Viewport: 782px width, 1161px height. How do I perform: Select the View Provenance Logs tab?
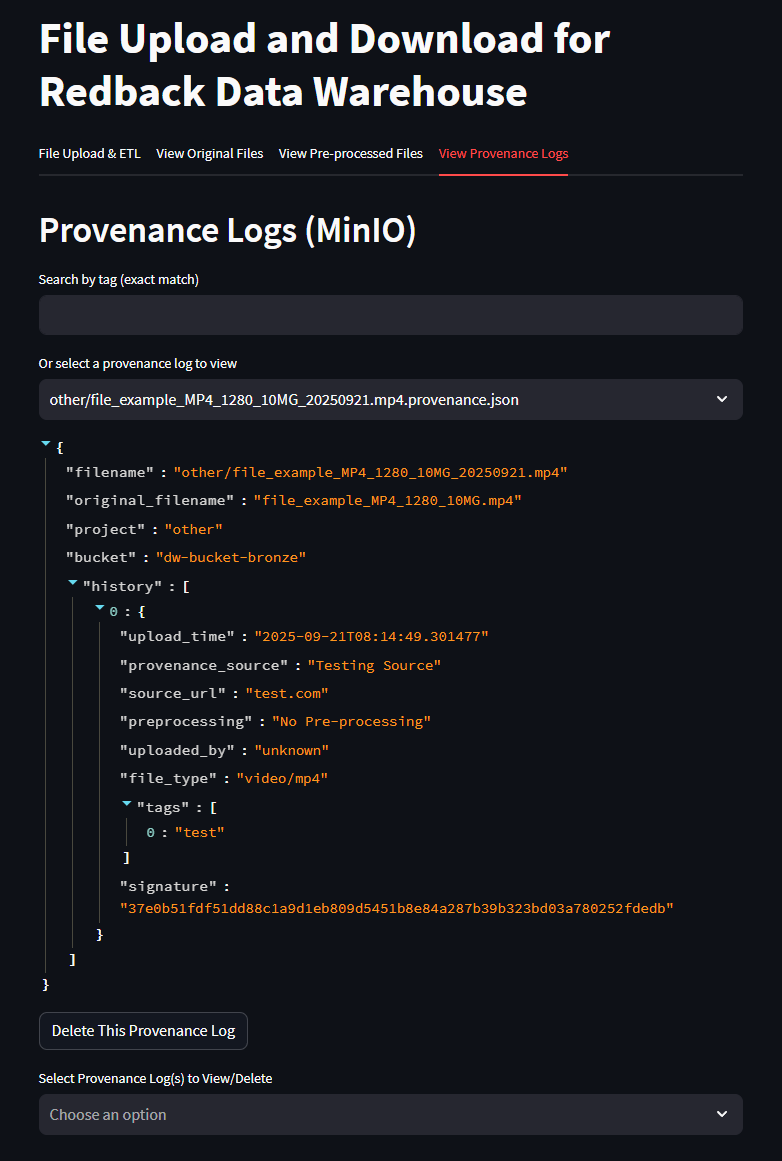pos(504,153)
